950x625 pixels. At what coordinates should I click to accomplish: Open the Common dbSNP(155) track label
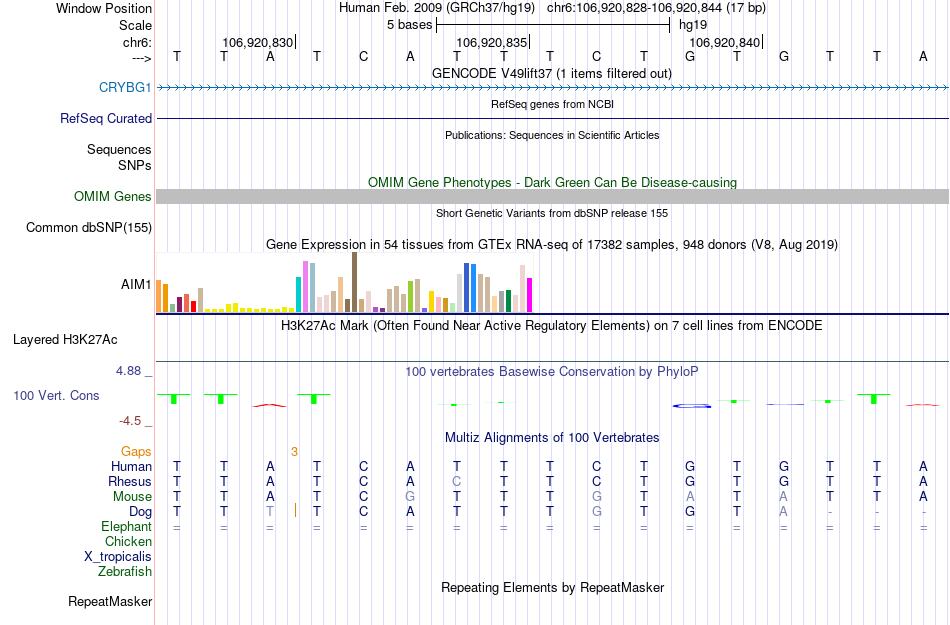pyautogui.click(x=88, y=227)
